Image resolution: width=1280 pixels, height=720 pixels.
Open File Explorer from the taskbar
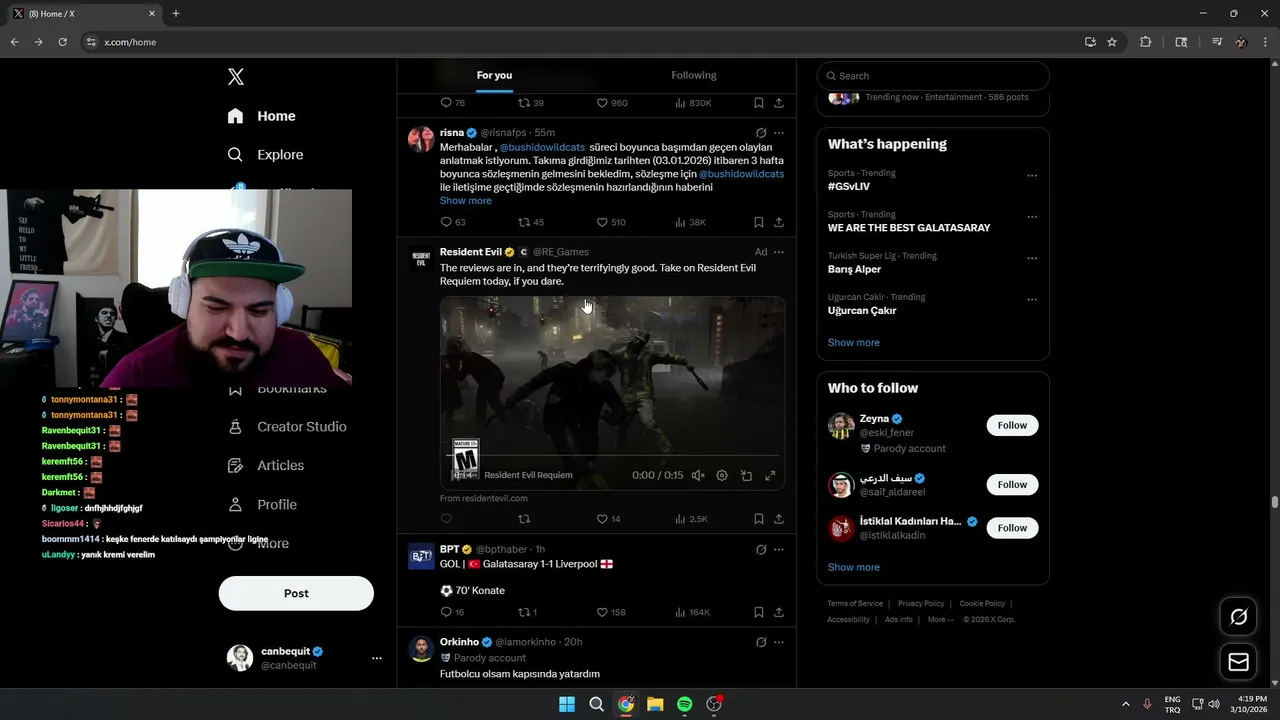click(655, 704)
